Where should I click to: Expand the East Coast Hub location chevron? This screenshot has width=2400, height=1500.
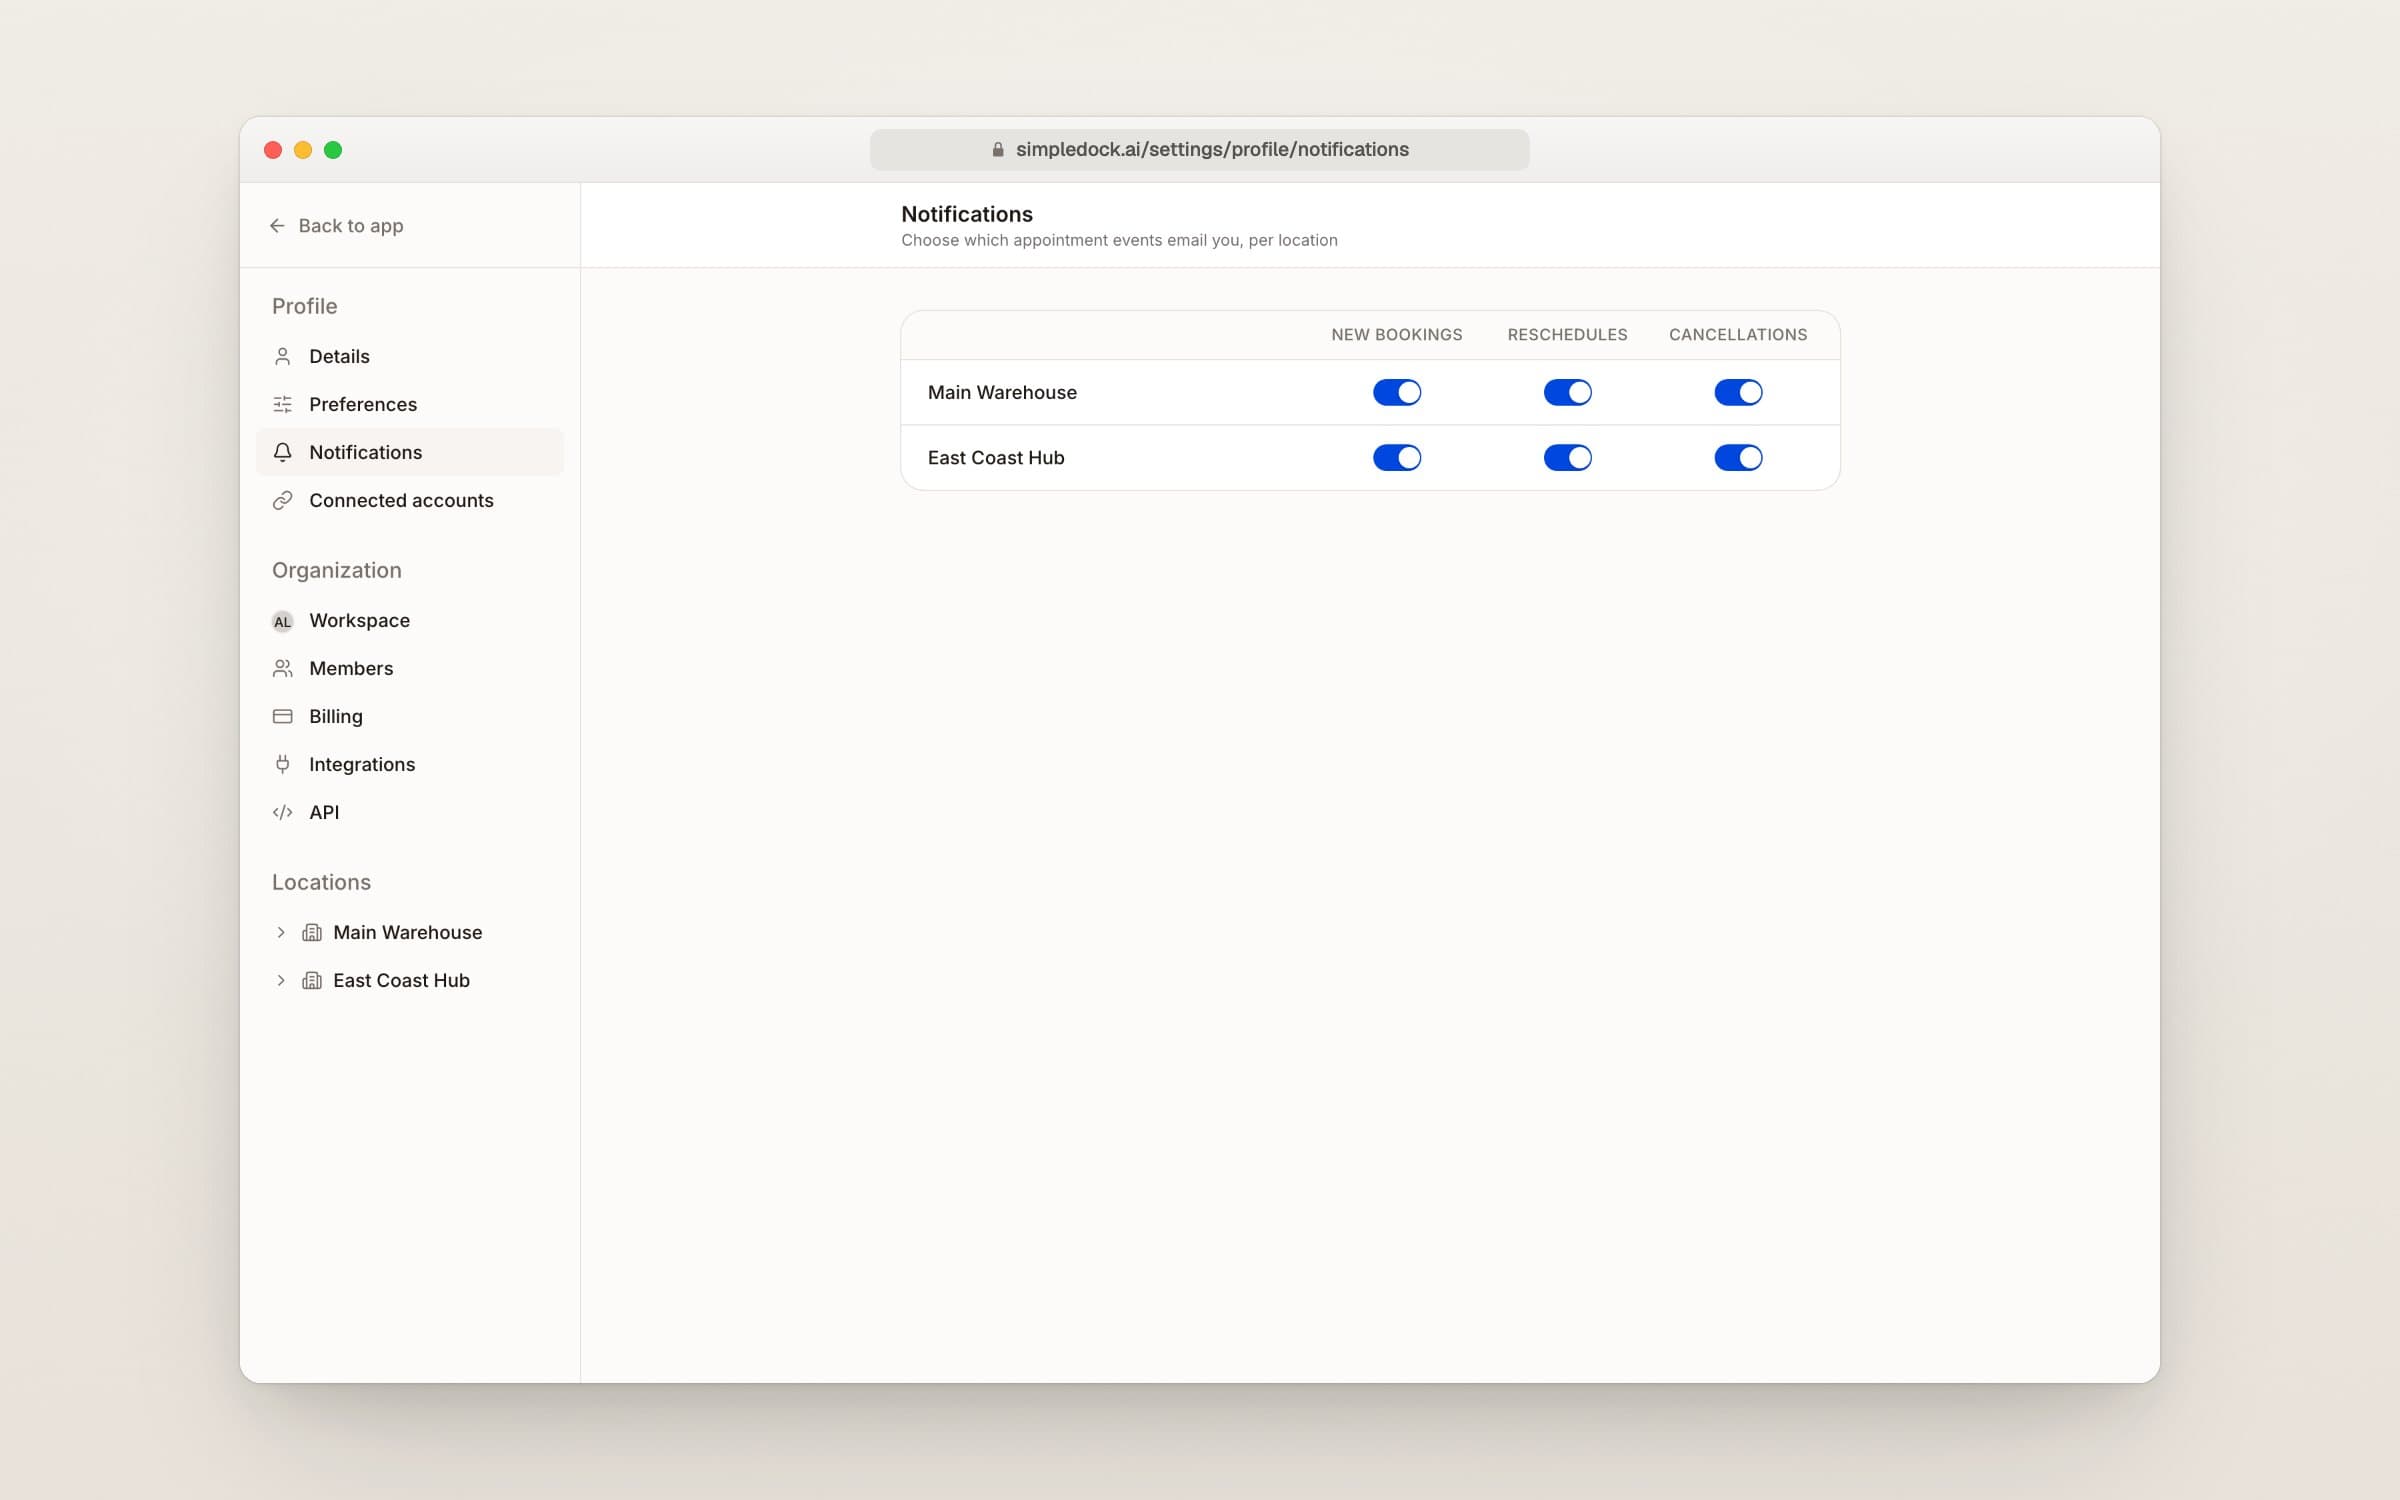(x=281, y=980)
